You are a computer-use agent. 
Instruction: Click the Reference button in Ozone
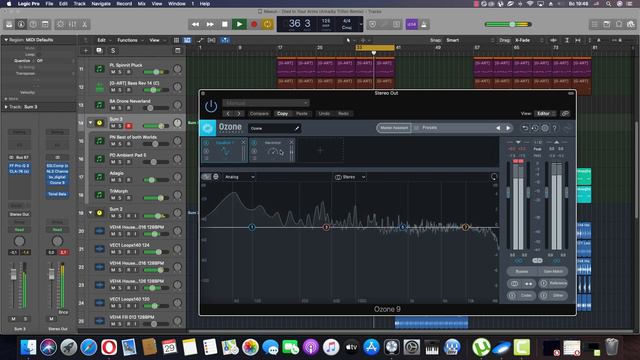point(554,283)
